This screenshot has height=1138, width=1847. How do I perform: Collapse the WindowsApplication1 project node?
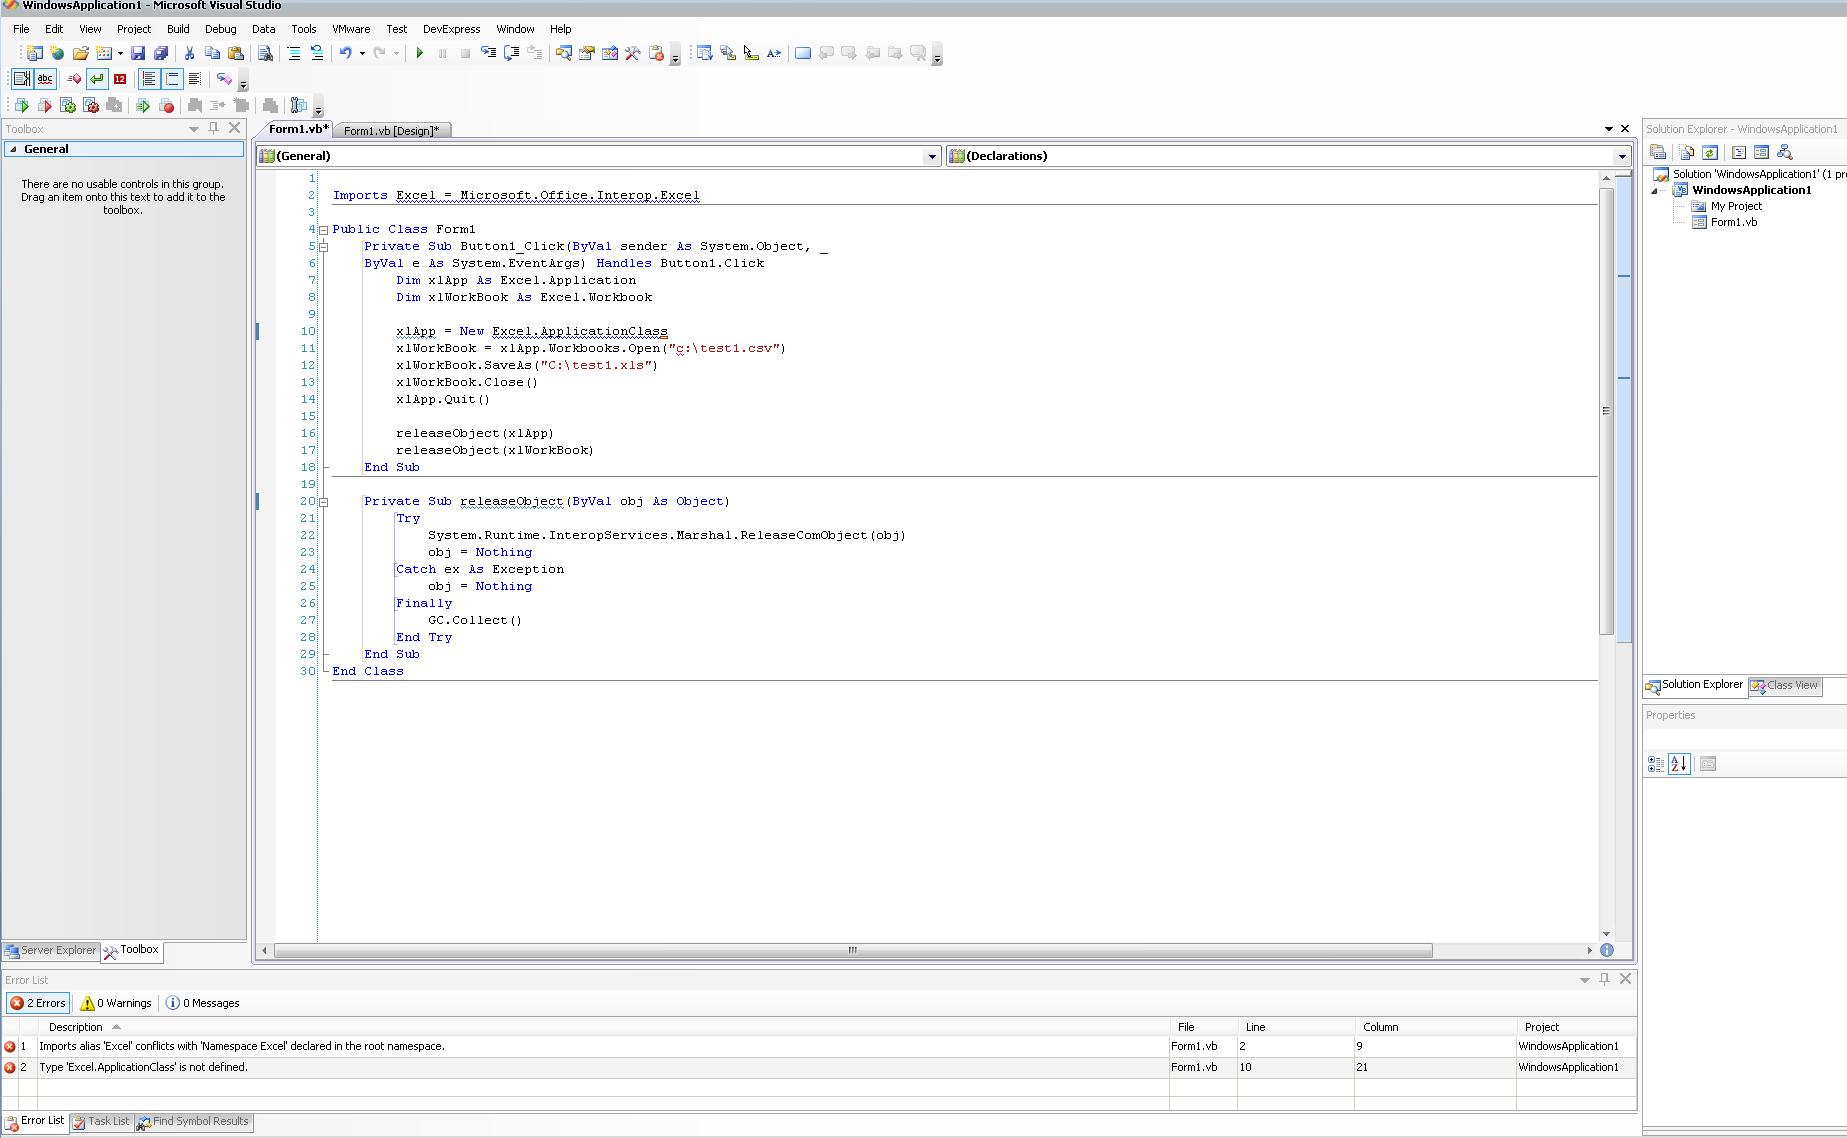tap(1652, 190)
